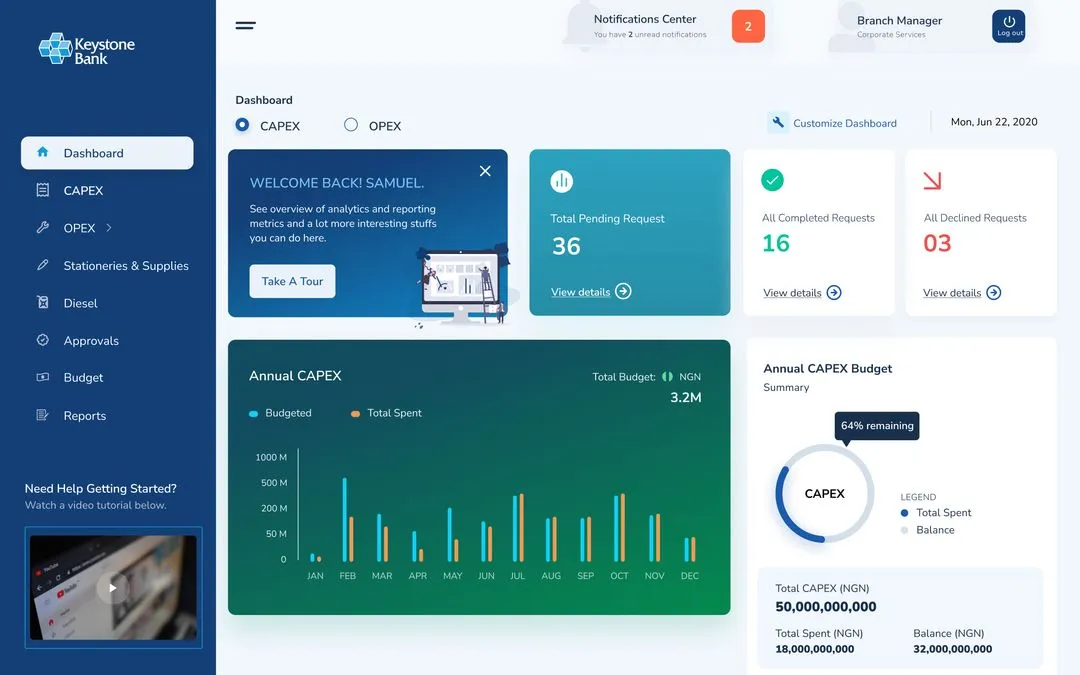Close the Welcome Back banner

pos(485,171)
